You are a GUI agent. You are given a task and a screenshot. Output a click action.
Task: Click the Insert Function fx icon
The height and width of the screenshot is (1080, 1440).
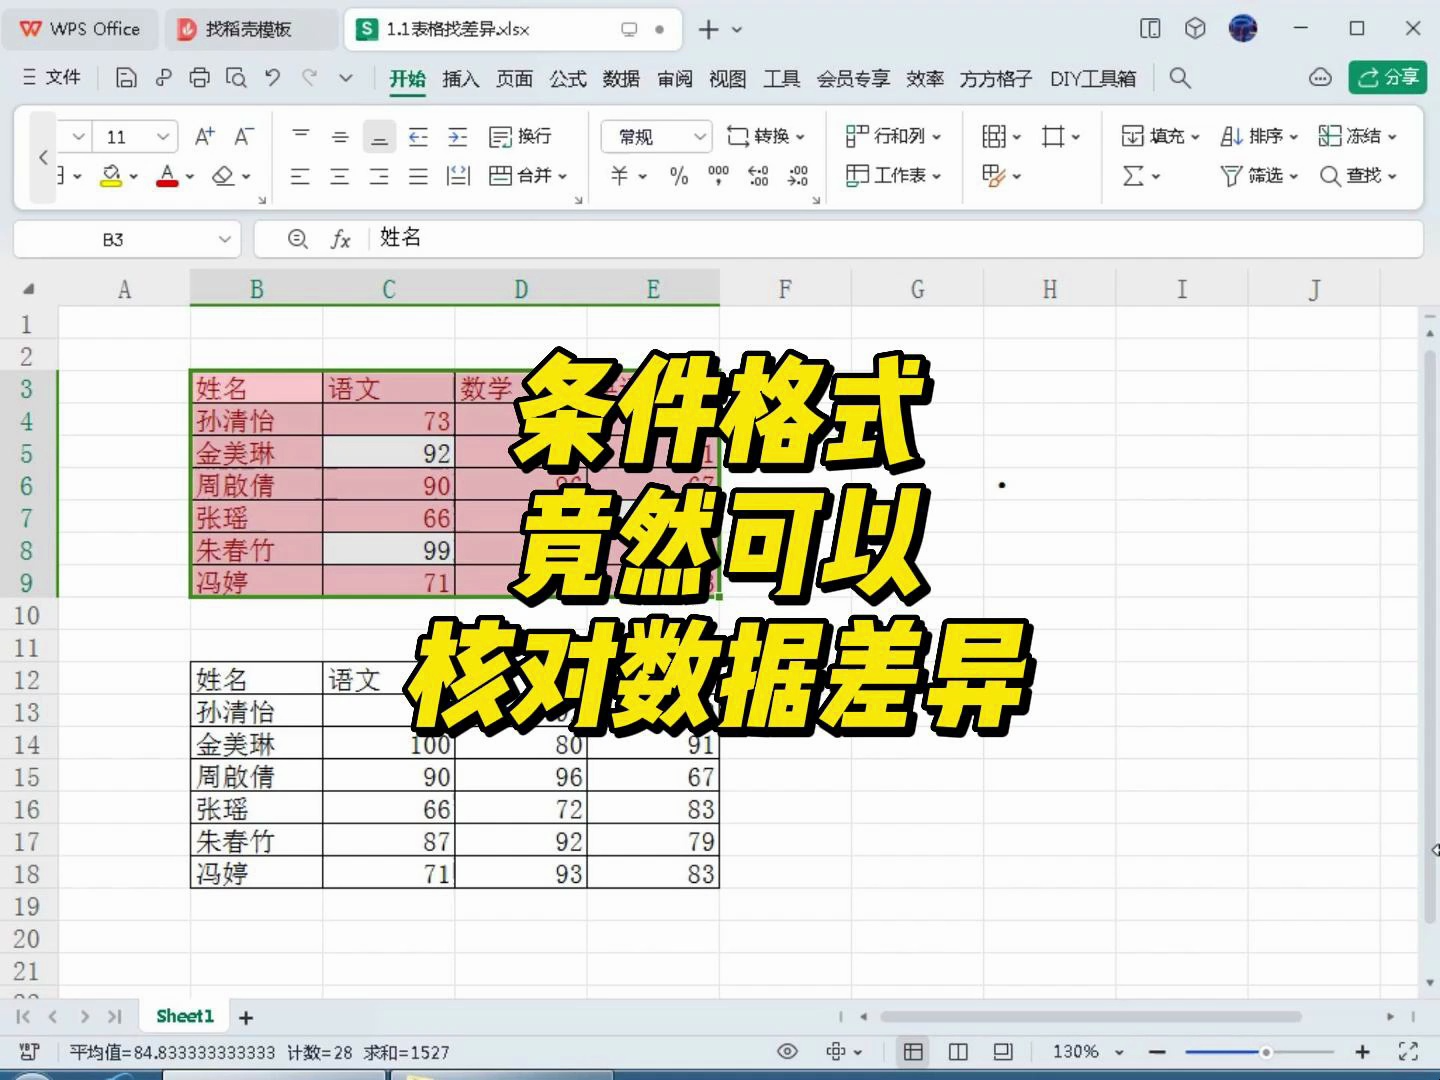tap(341, 239)
